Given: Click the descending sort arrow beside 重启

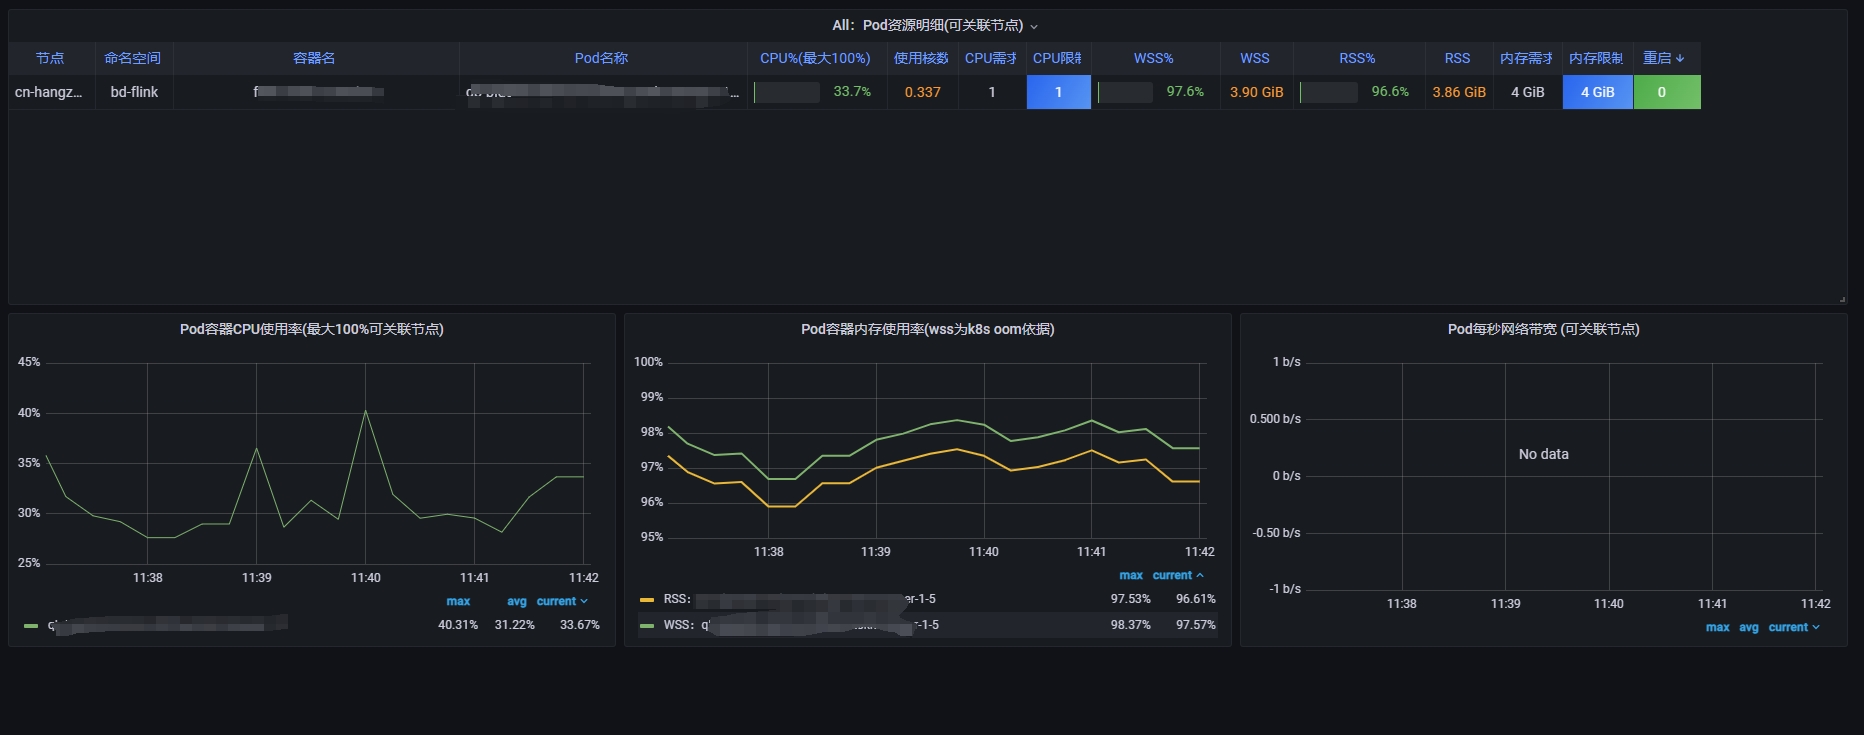Looking at the screenshot, I should (x=1680, y=59).
